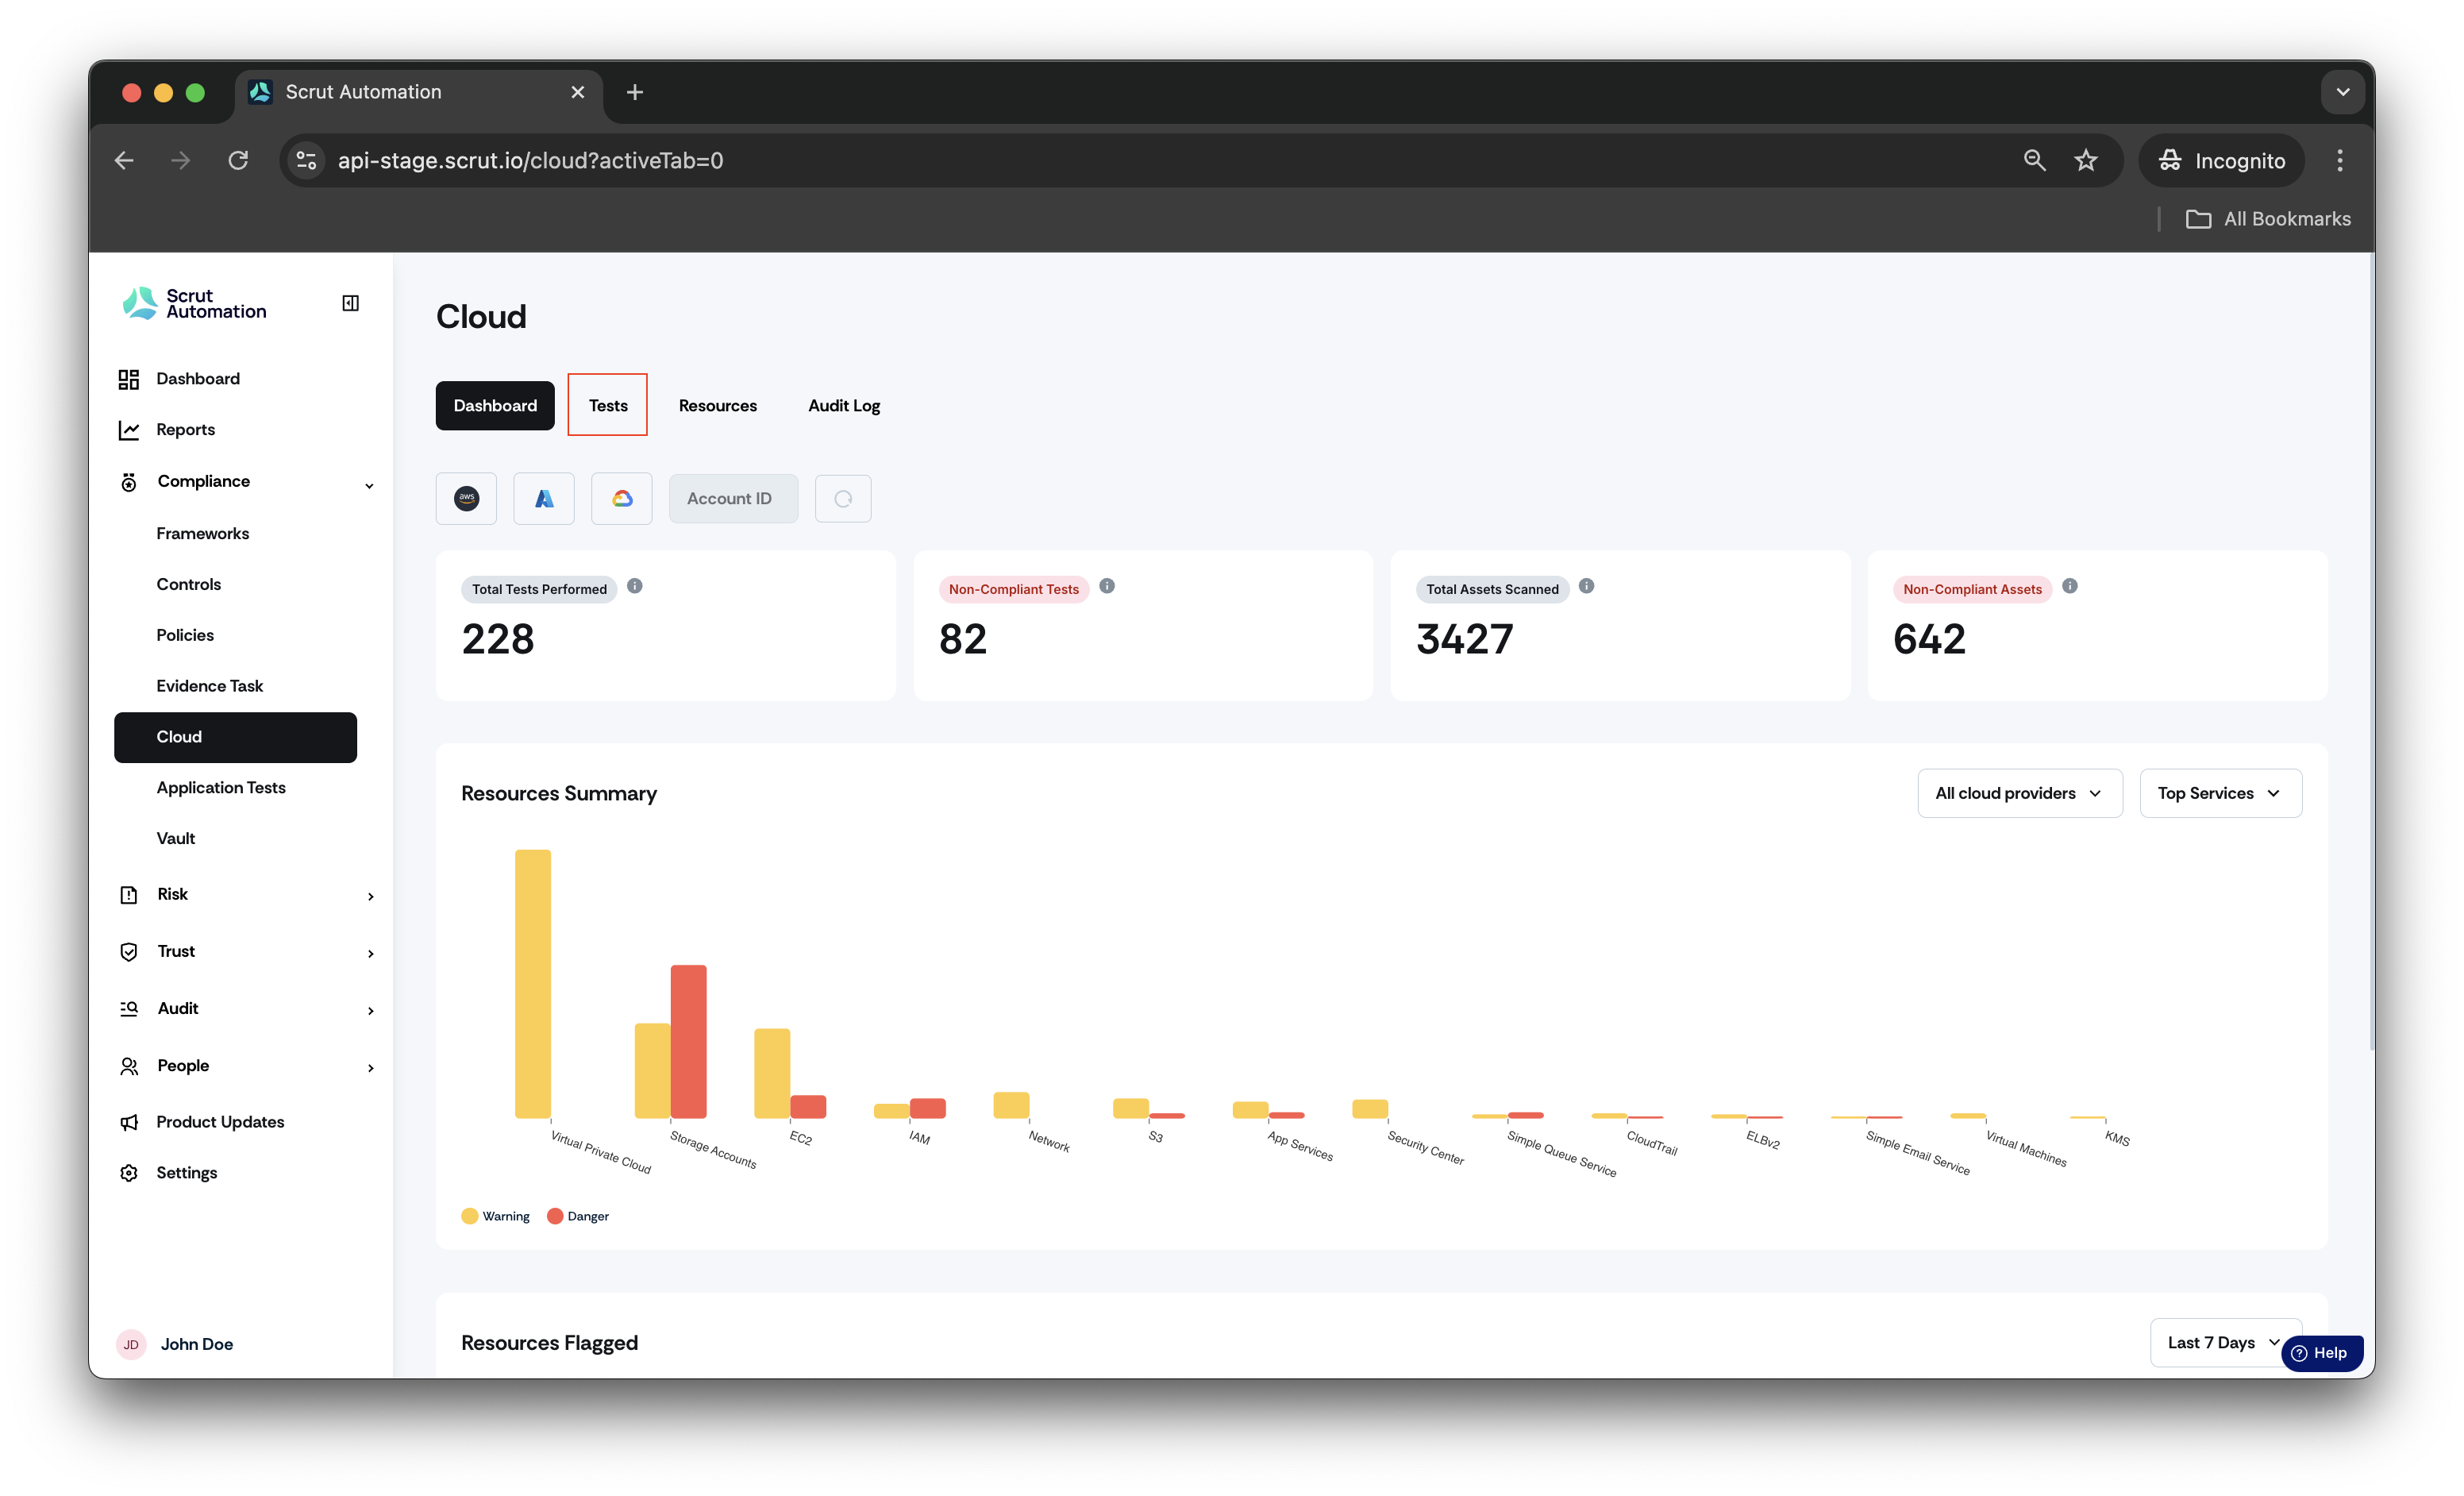Switch to the Tests tab
This screenshot has width=2464, height=1496.
[608, 405]
